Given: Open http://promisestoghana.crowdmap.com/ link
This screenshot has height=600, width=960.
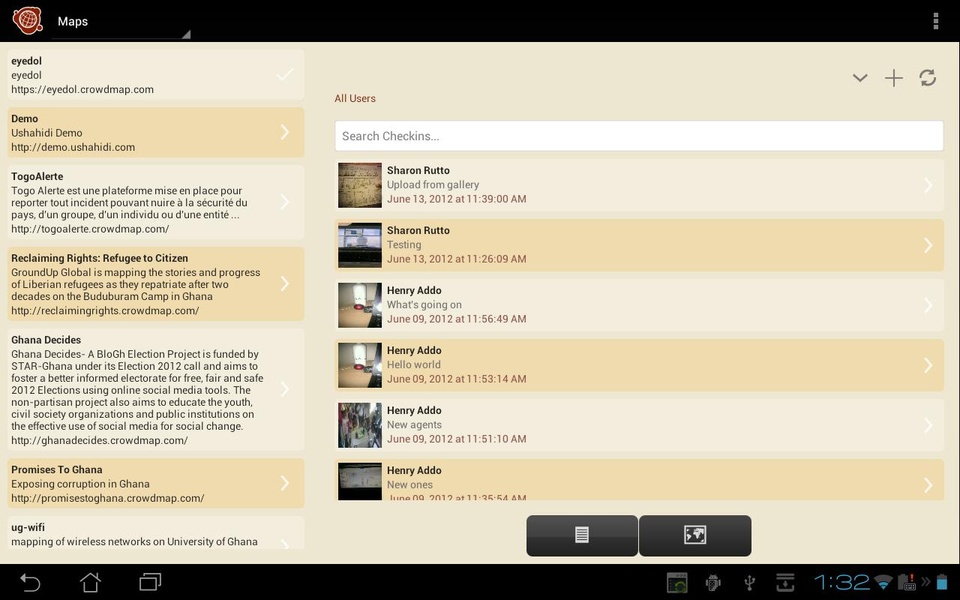Looking at the screenshot, I should point(108,498).
